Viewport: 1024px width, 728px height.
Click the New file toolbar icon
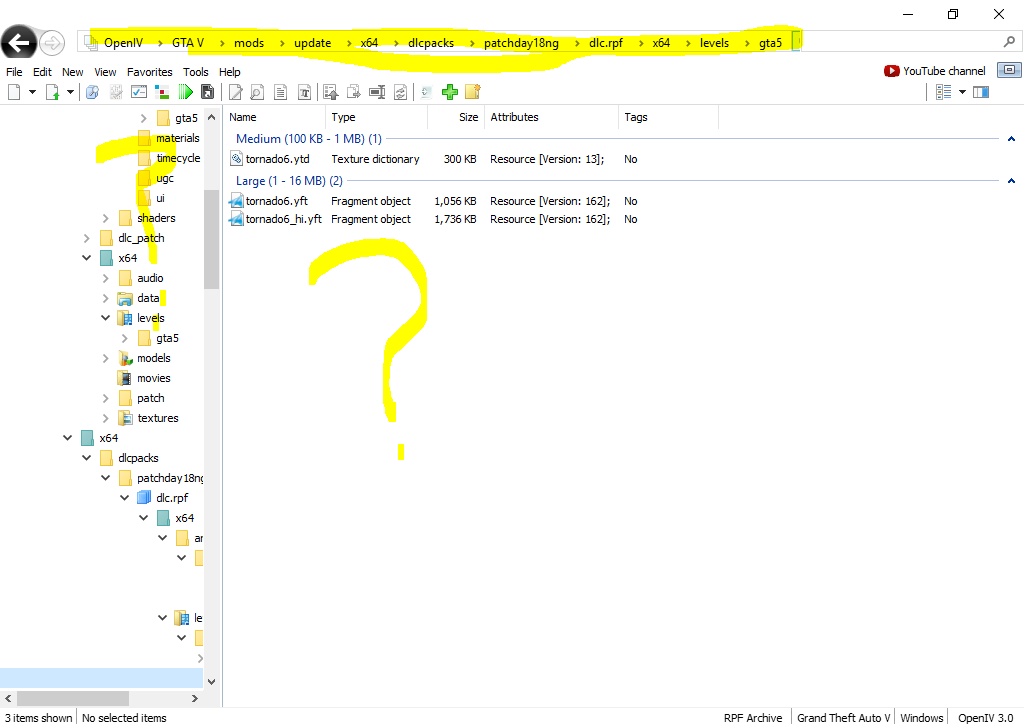pos(14,92)
